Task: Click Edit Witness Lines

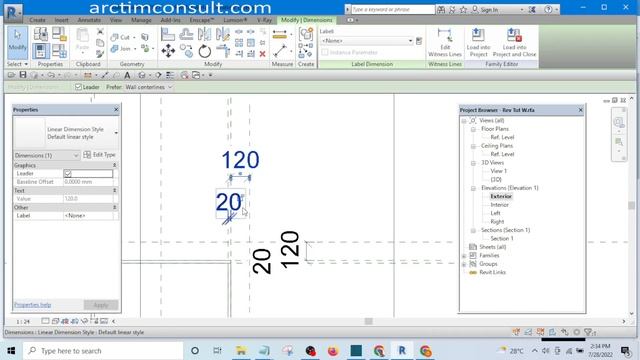Action: click(x=444, y=42)
